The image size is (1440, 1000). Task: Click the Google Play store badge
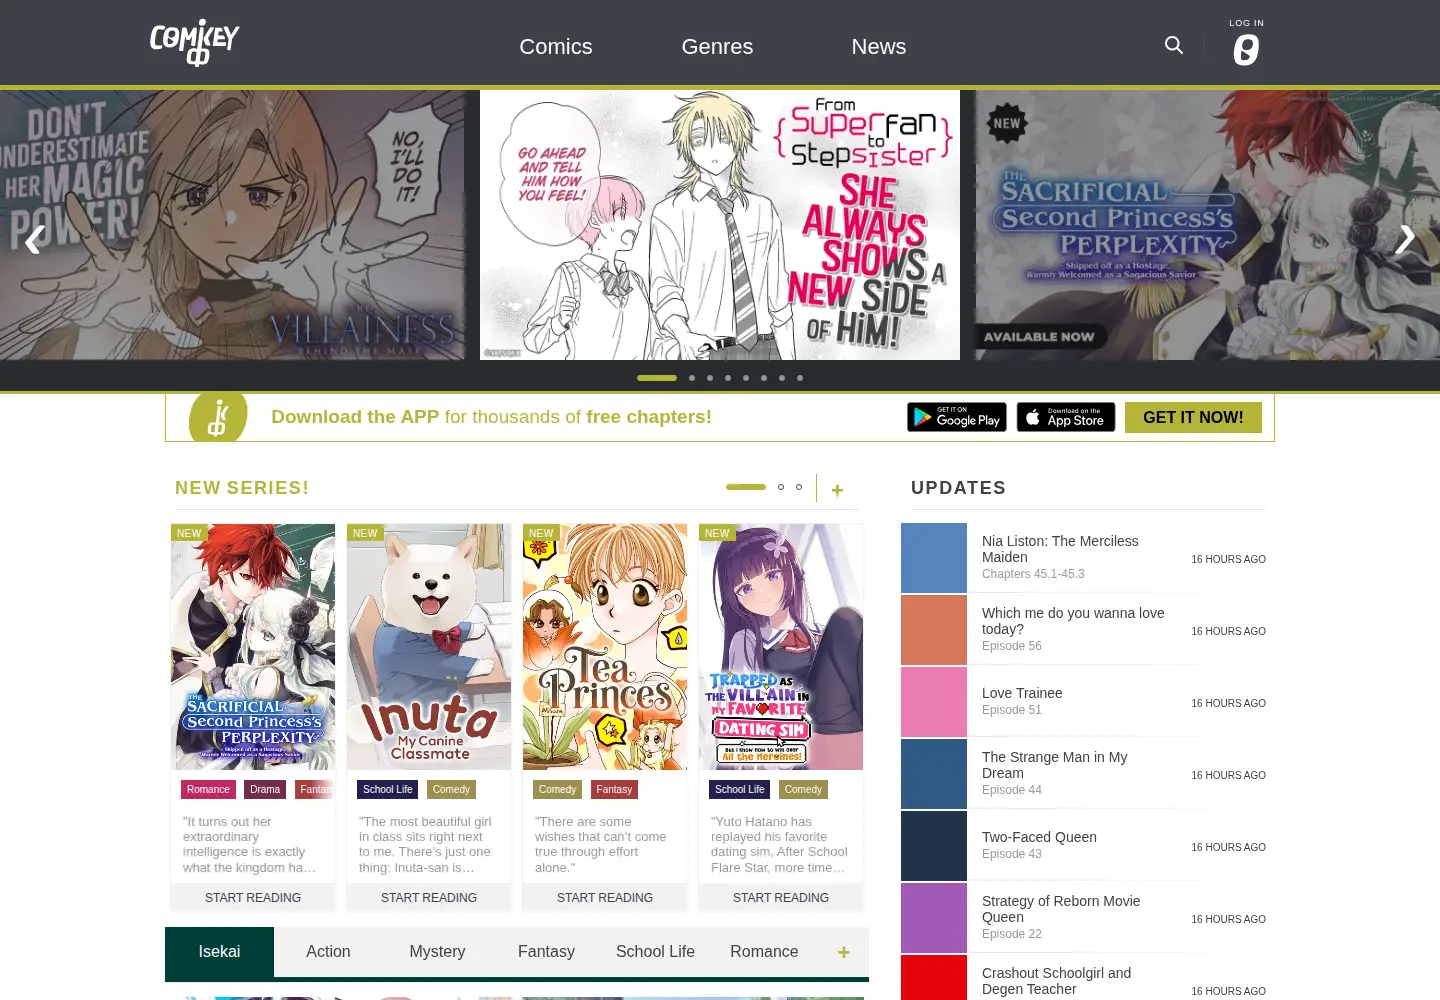[957, 417]
